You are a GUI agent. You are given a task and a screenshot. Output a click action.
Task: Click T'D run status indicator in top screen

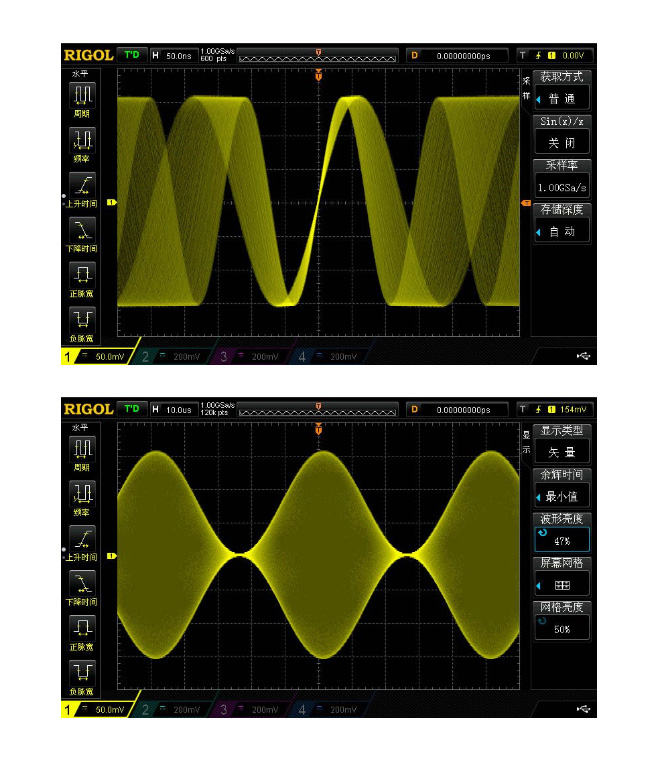(131, 55)
